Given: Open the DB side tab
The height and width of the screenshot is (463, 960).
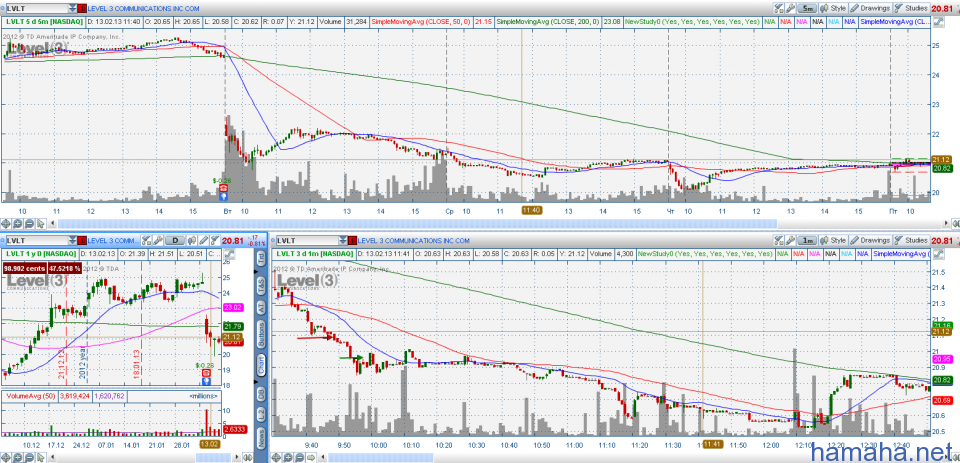Looking at the screenshot, I should pyautogui.click(x=261, y=394).
